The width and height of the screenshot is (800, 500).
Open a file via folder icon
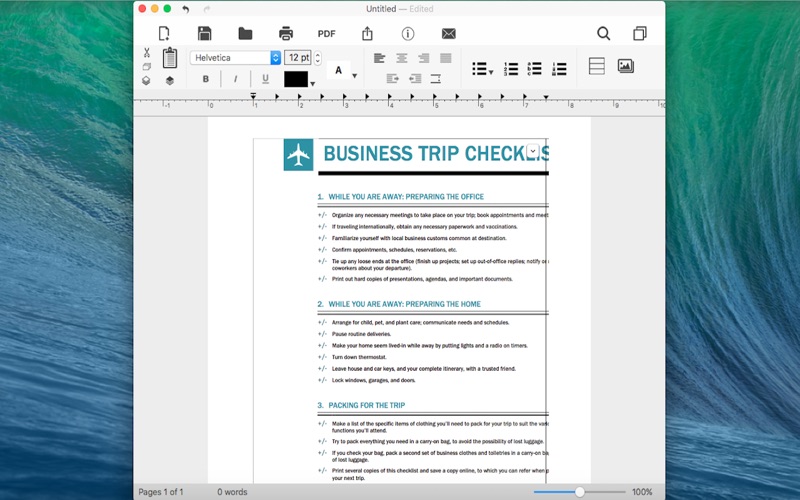tap(245, 34)
